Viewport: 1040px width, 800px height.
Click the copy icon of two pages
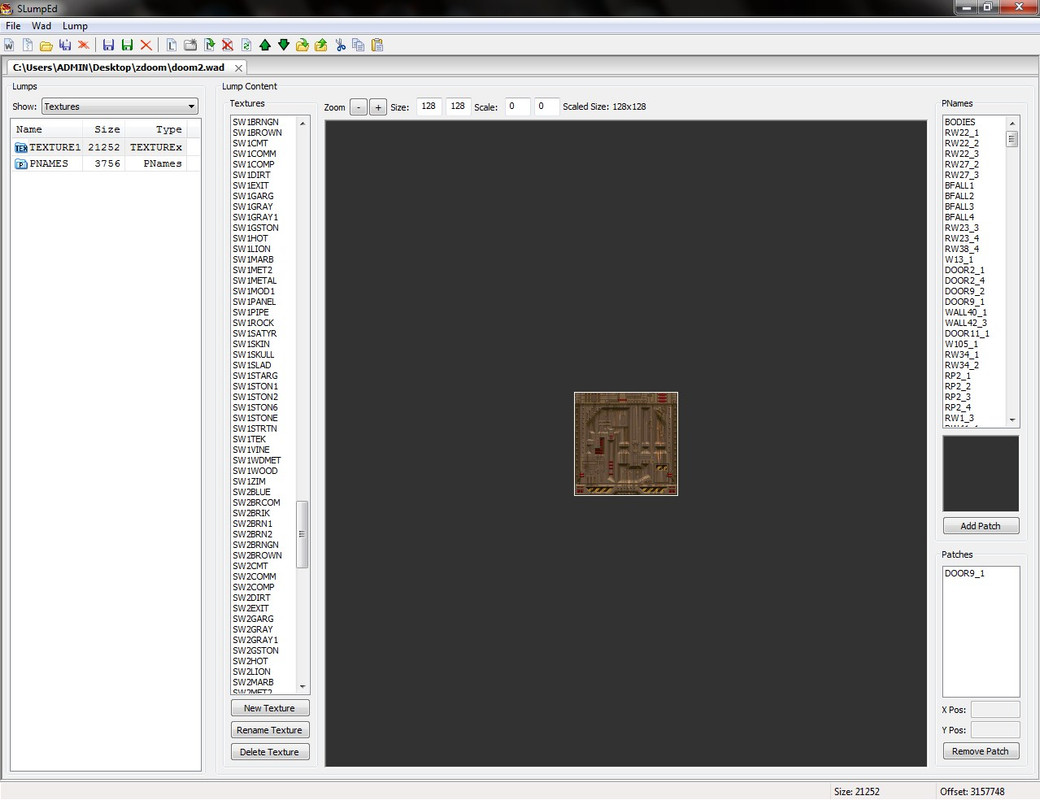tap(358, 45)
